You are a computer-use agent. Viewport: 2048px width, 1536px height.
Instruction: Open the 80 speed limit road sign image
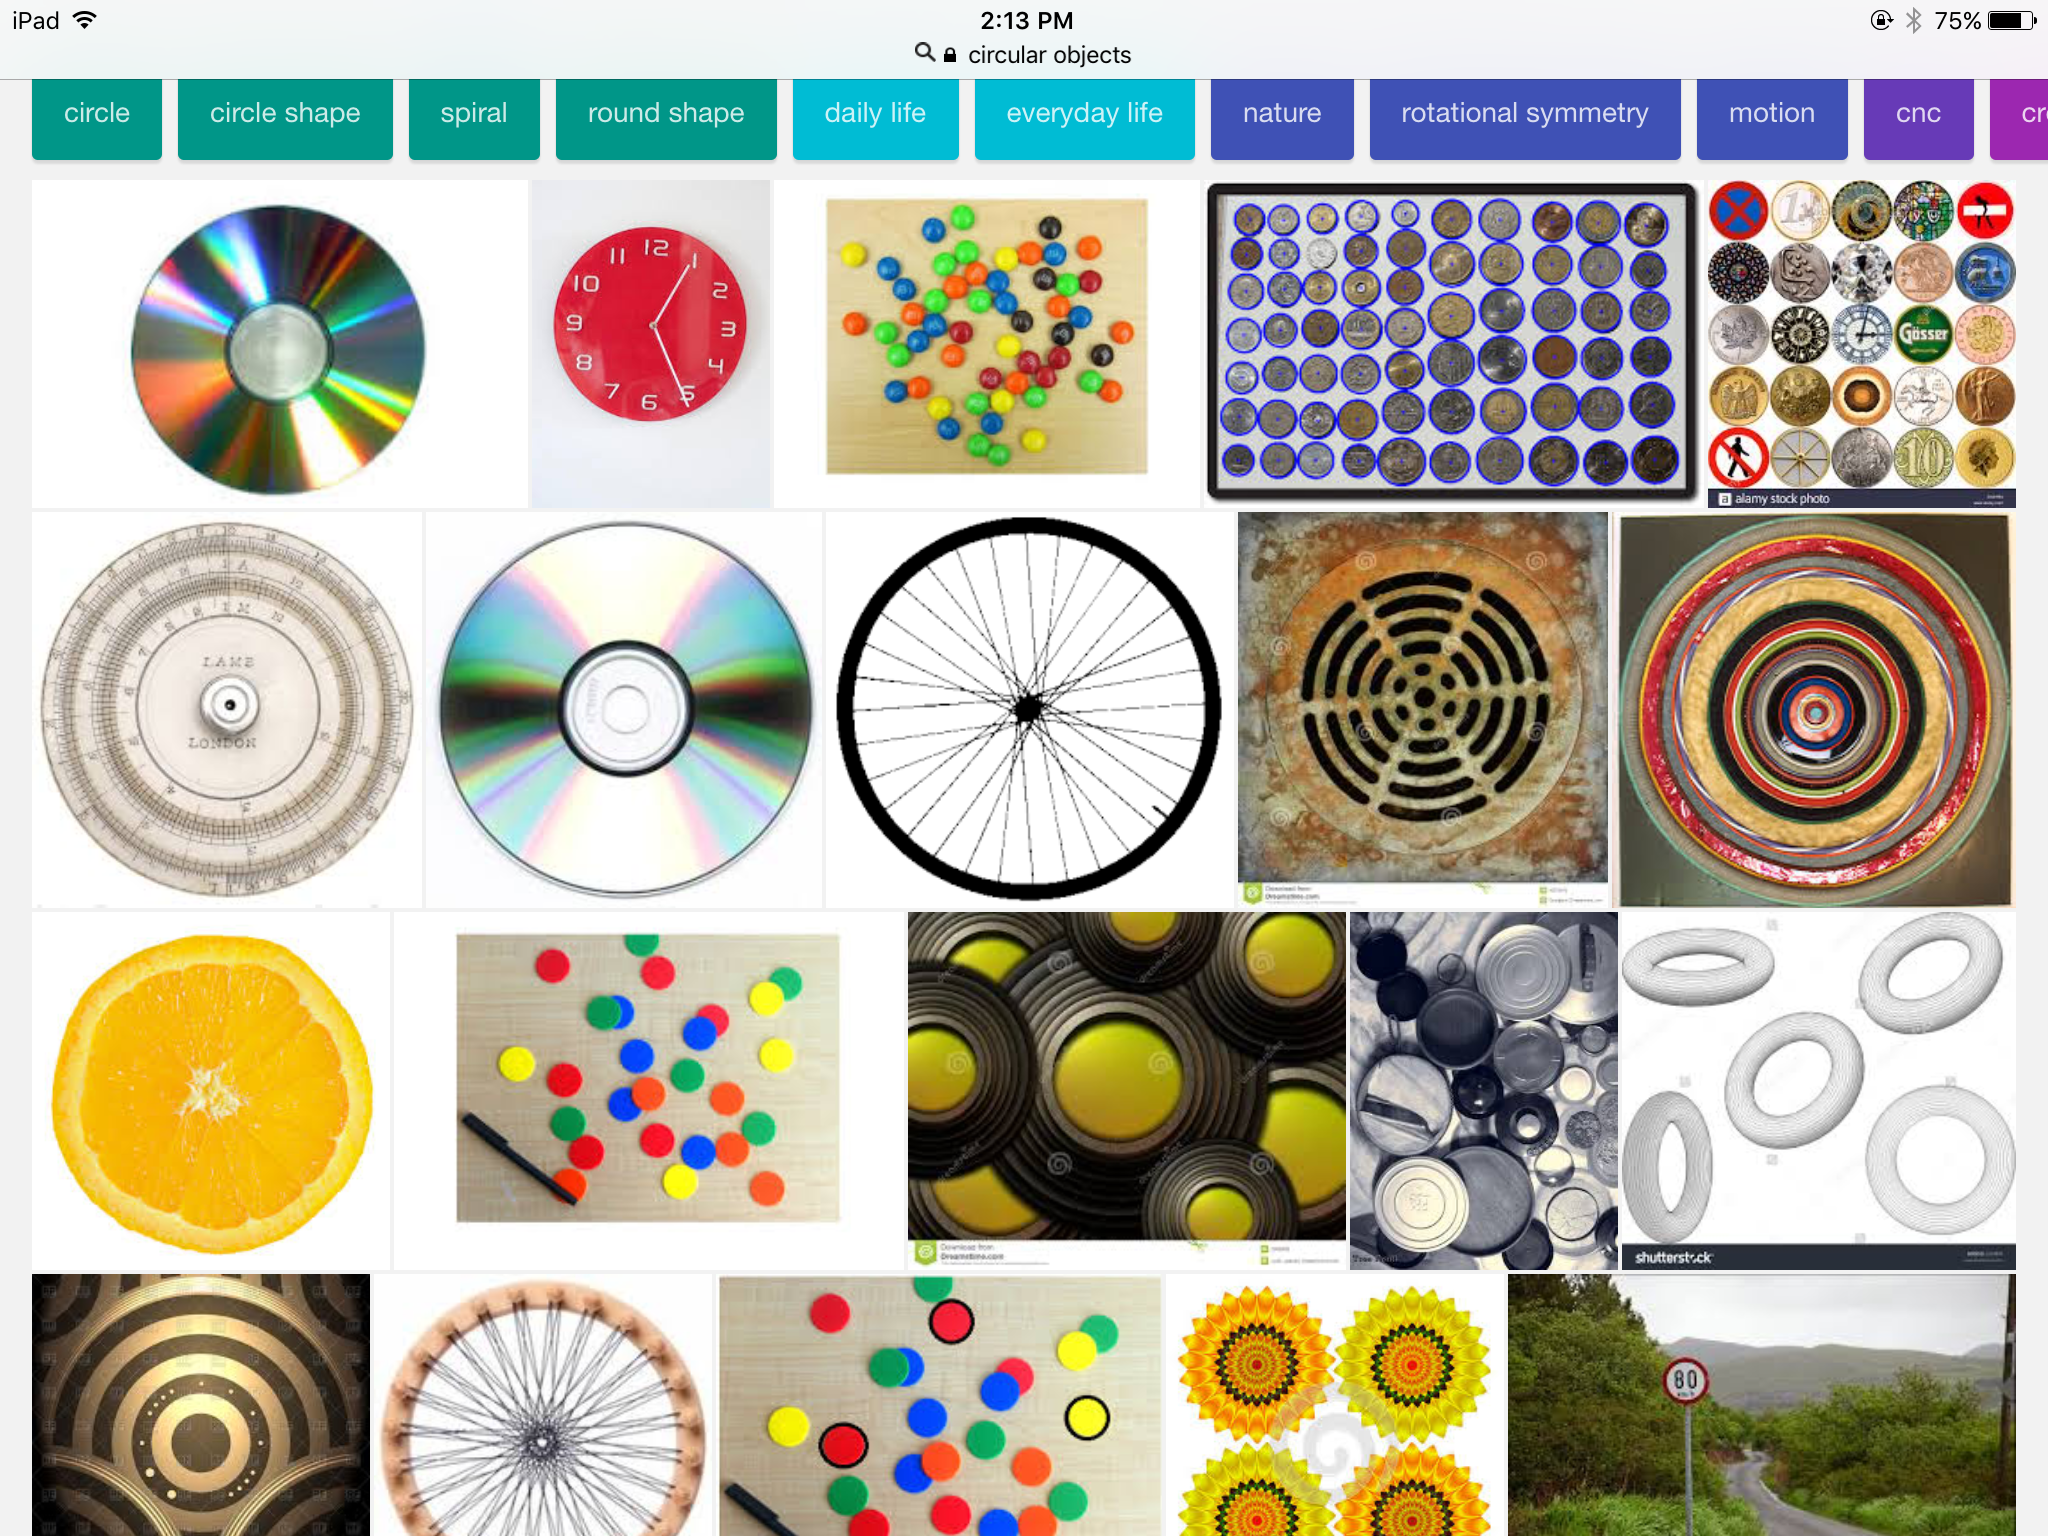point(1761,1404)
